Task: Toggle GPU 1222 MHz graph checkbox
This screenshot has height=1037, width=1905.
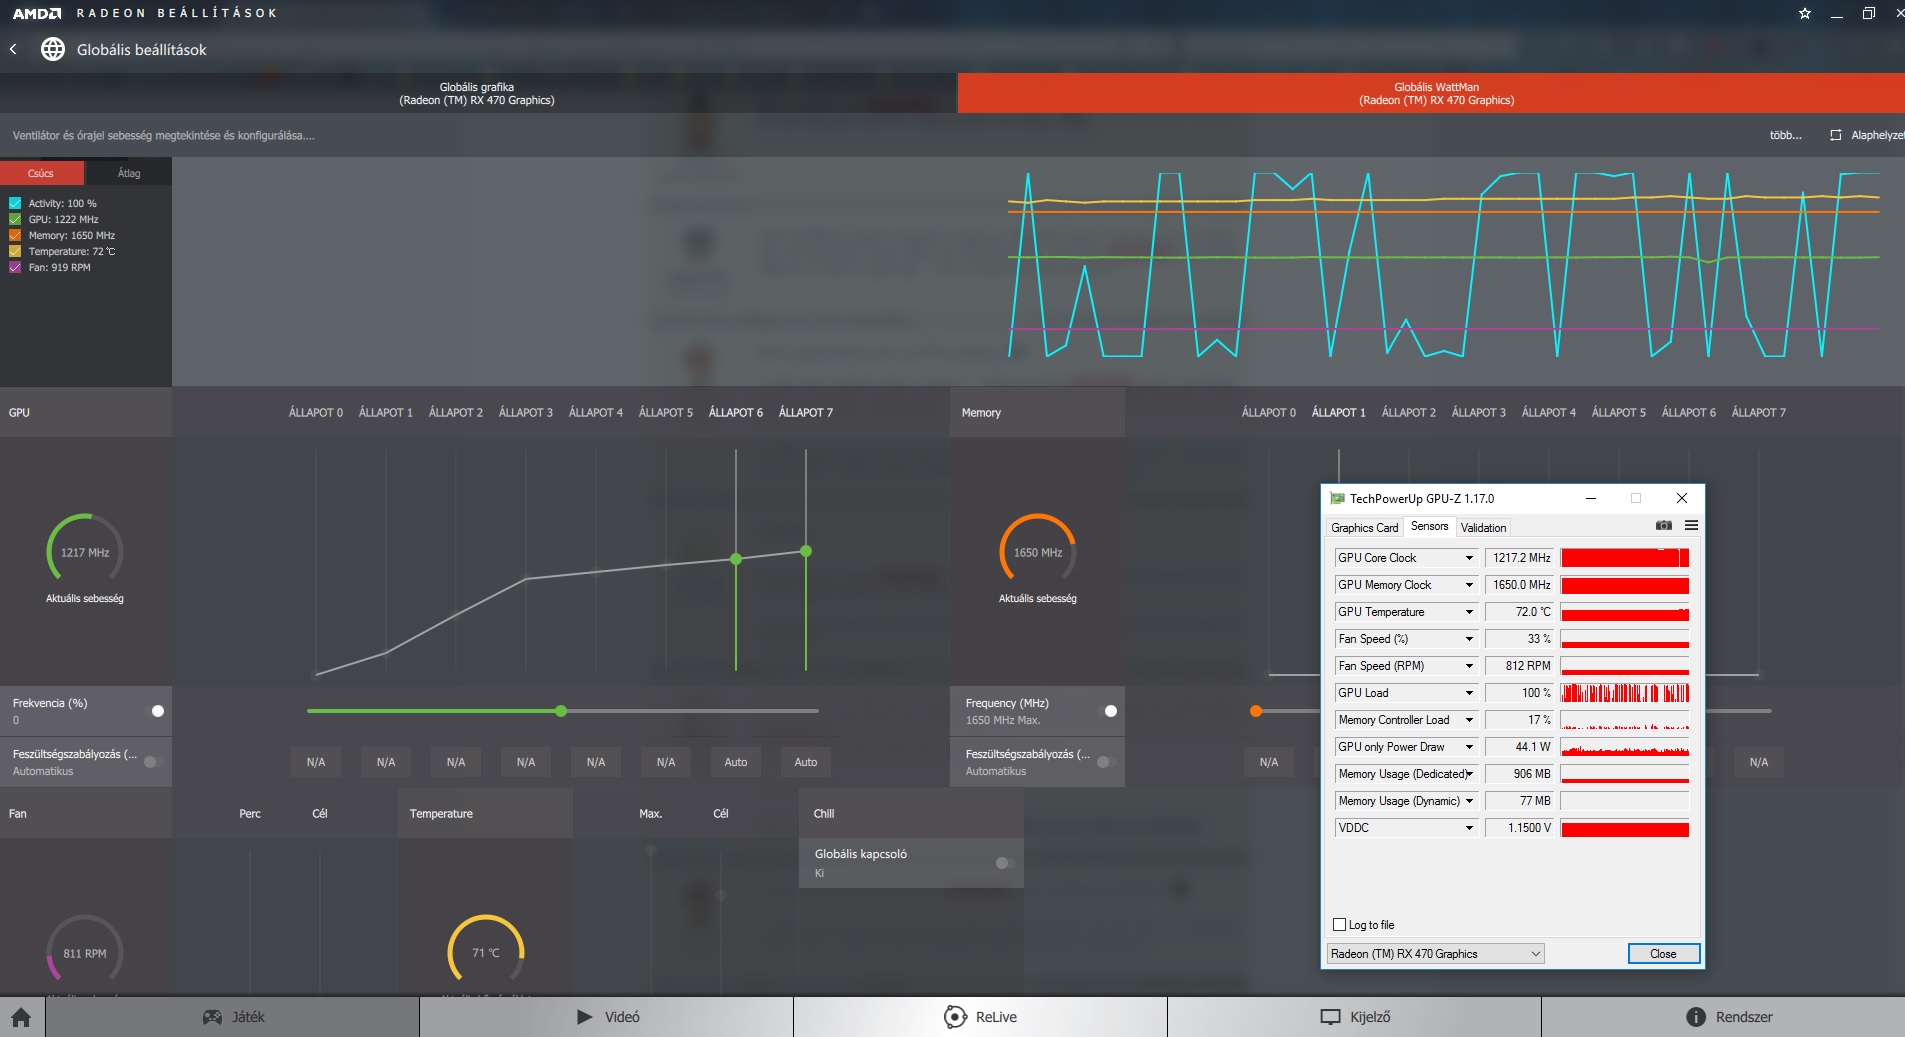Action: click(x=15, y=219)
